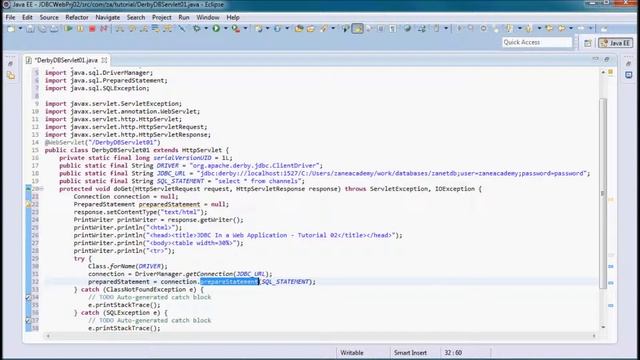Click the green Resume debug icon
The image size is (640, 360).
tap(69, 29)
